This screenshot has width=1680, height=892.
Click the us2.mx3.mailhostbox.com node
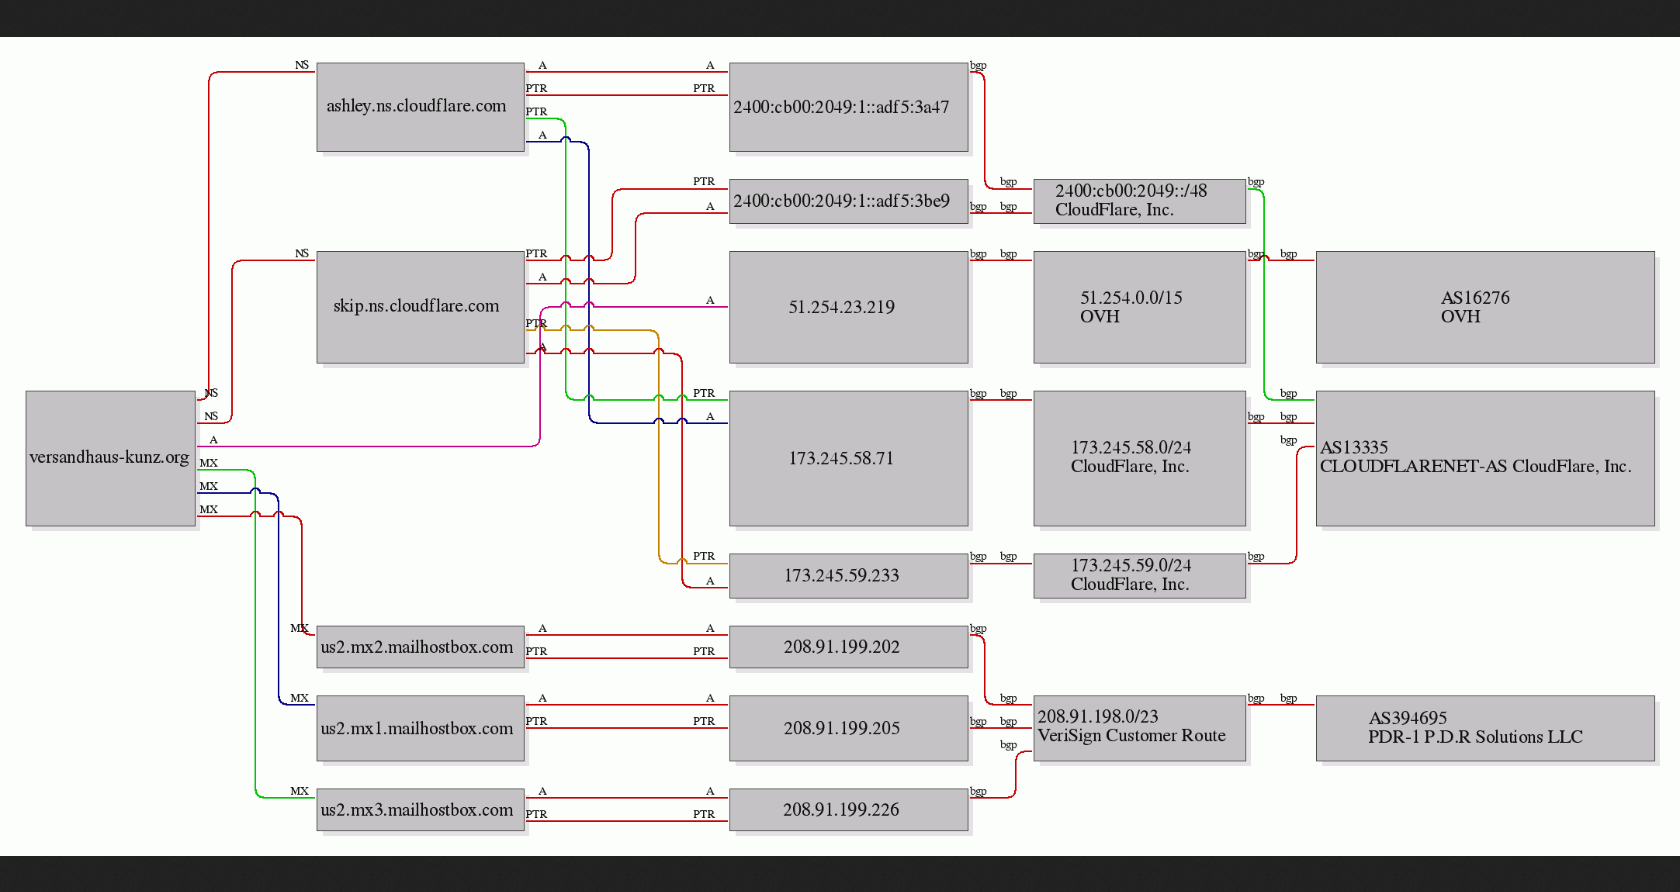coord(420,810)
